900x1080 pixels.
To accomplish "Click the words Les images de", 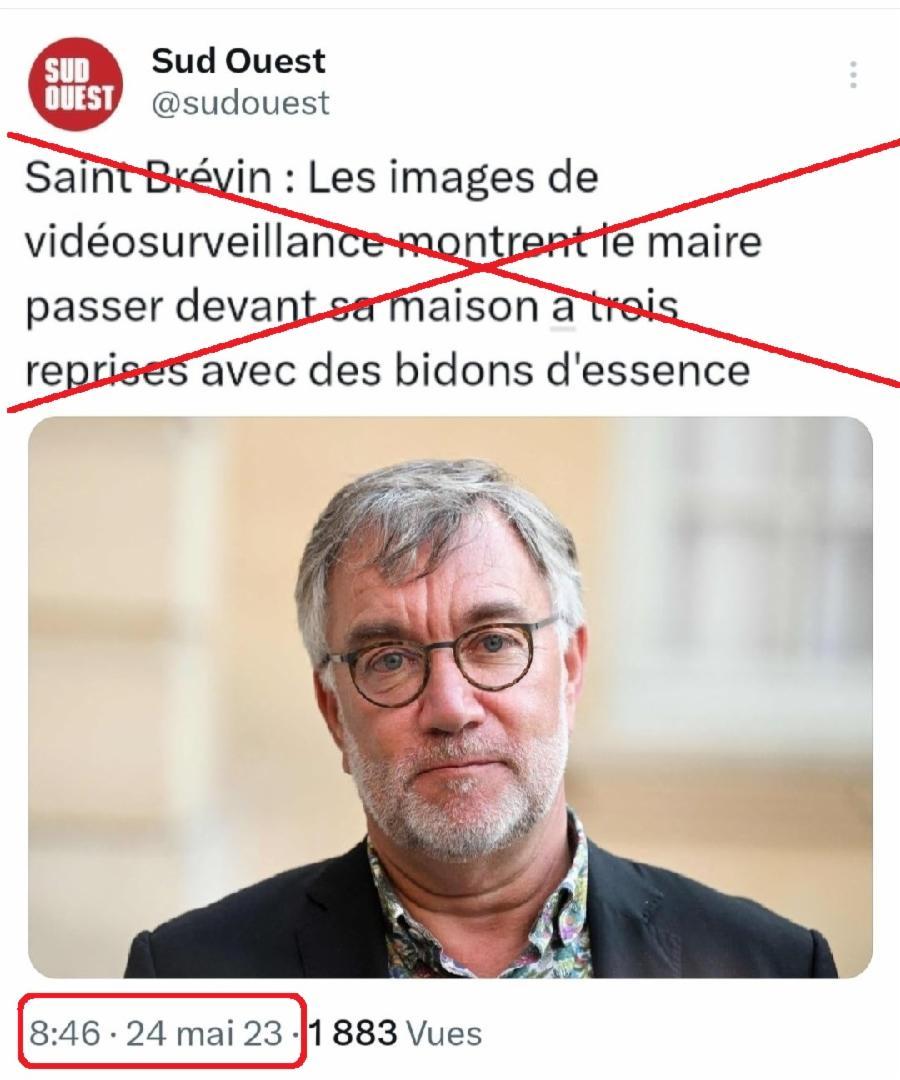I will click(452, 178).
